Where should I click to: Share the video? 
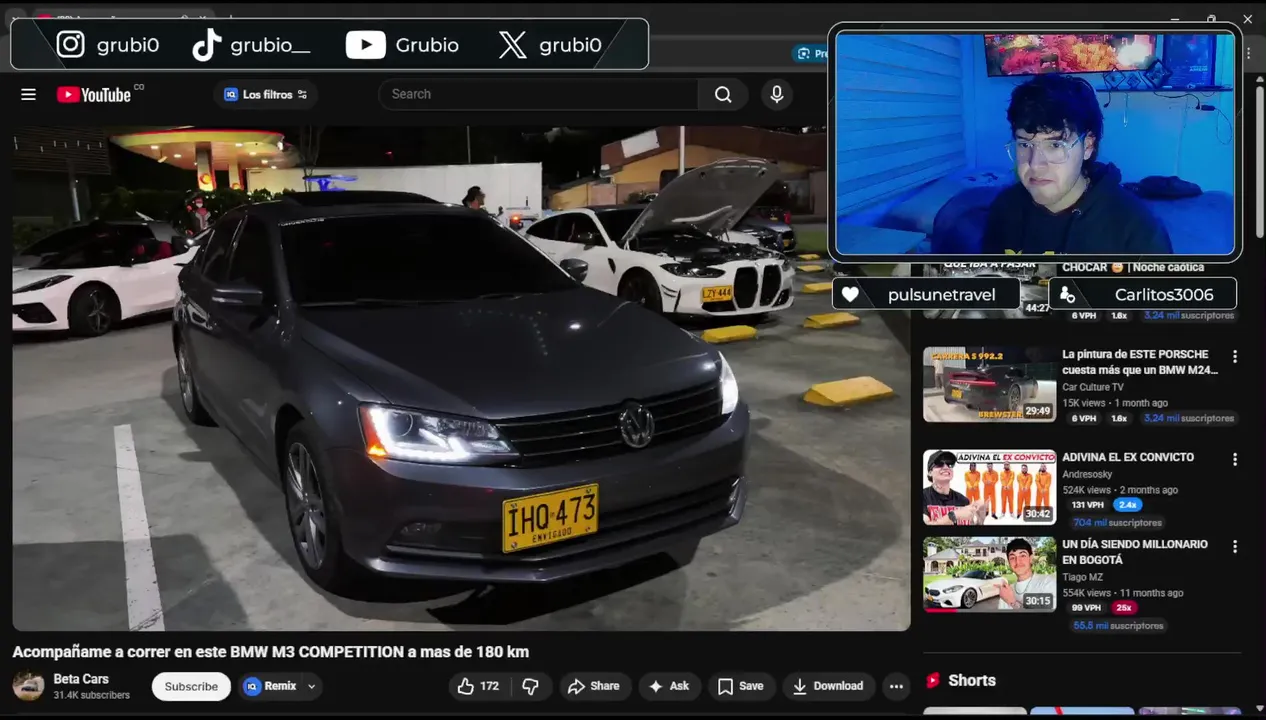point(594,686)
